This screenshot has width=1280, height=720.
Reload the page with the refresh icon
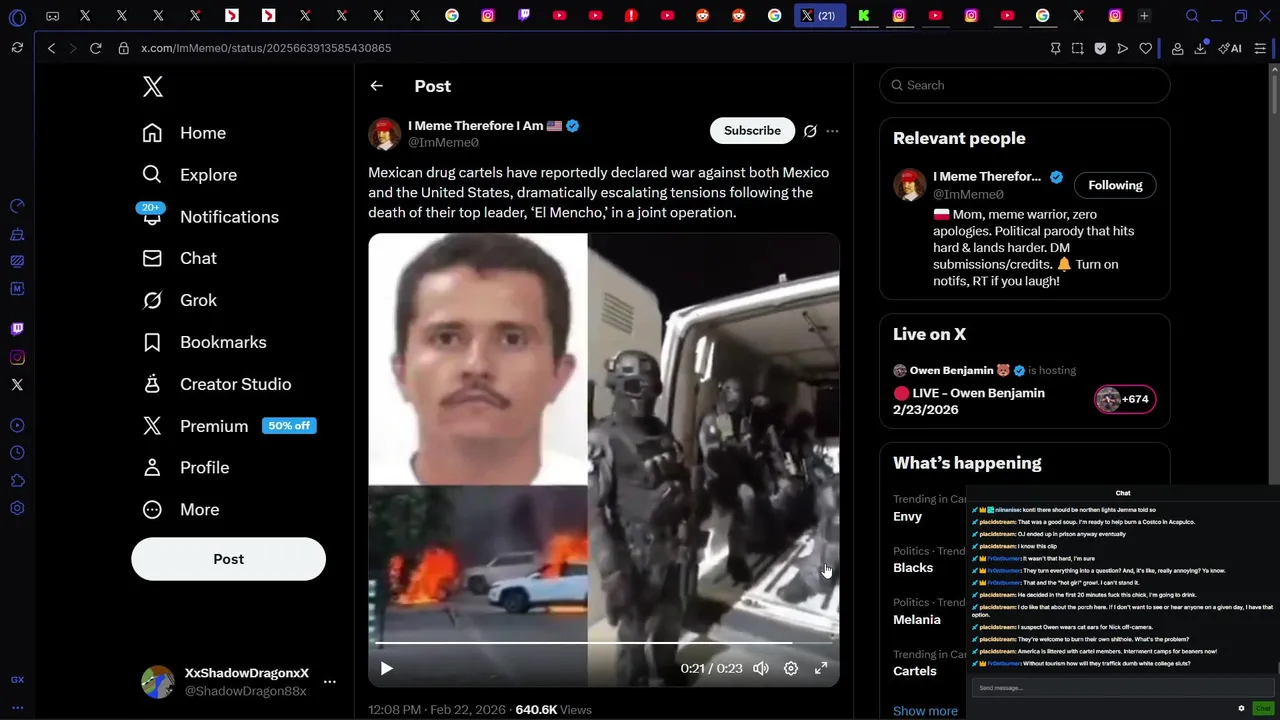(x=96, y=48)
